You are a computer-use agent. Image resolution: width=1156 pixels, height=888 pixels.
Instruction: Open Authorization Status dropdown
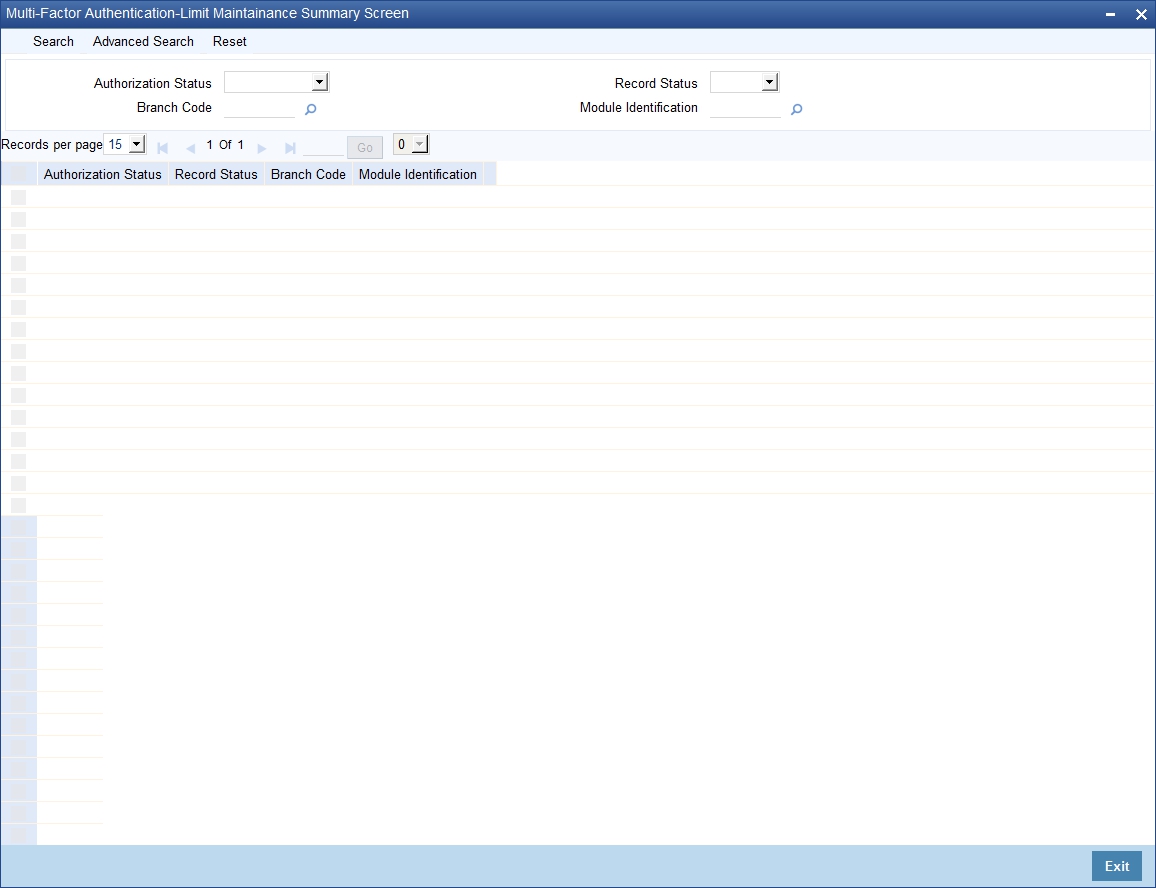[276, 82]
